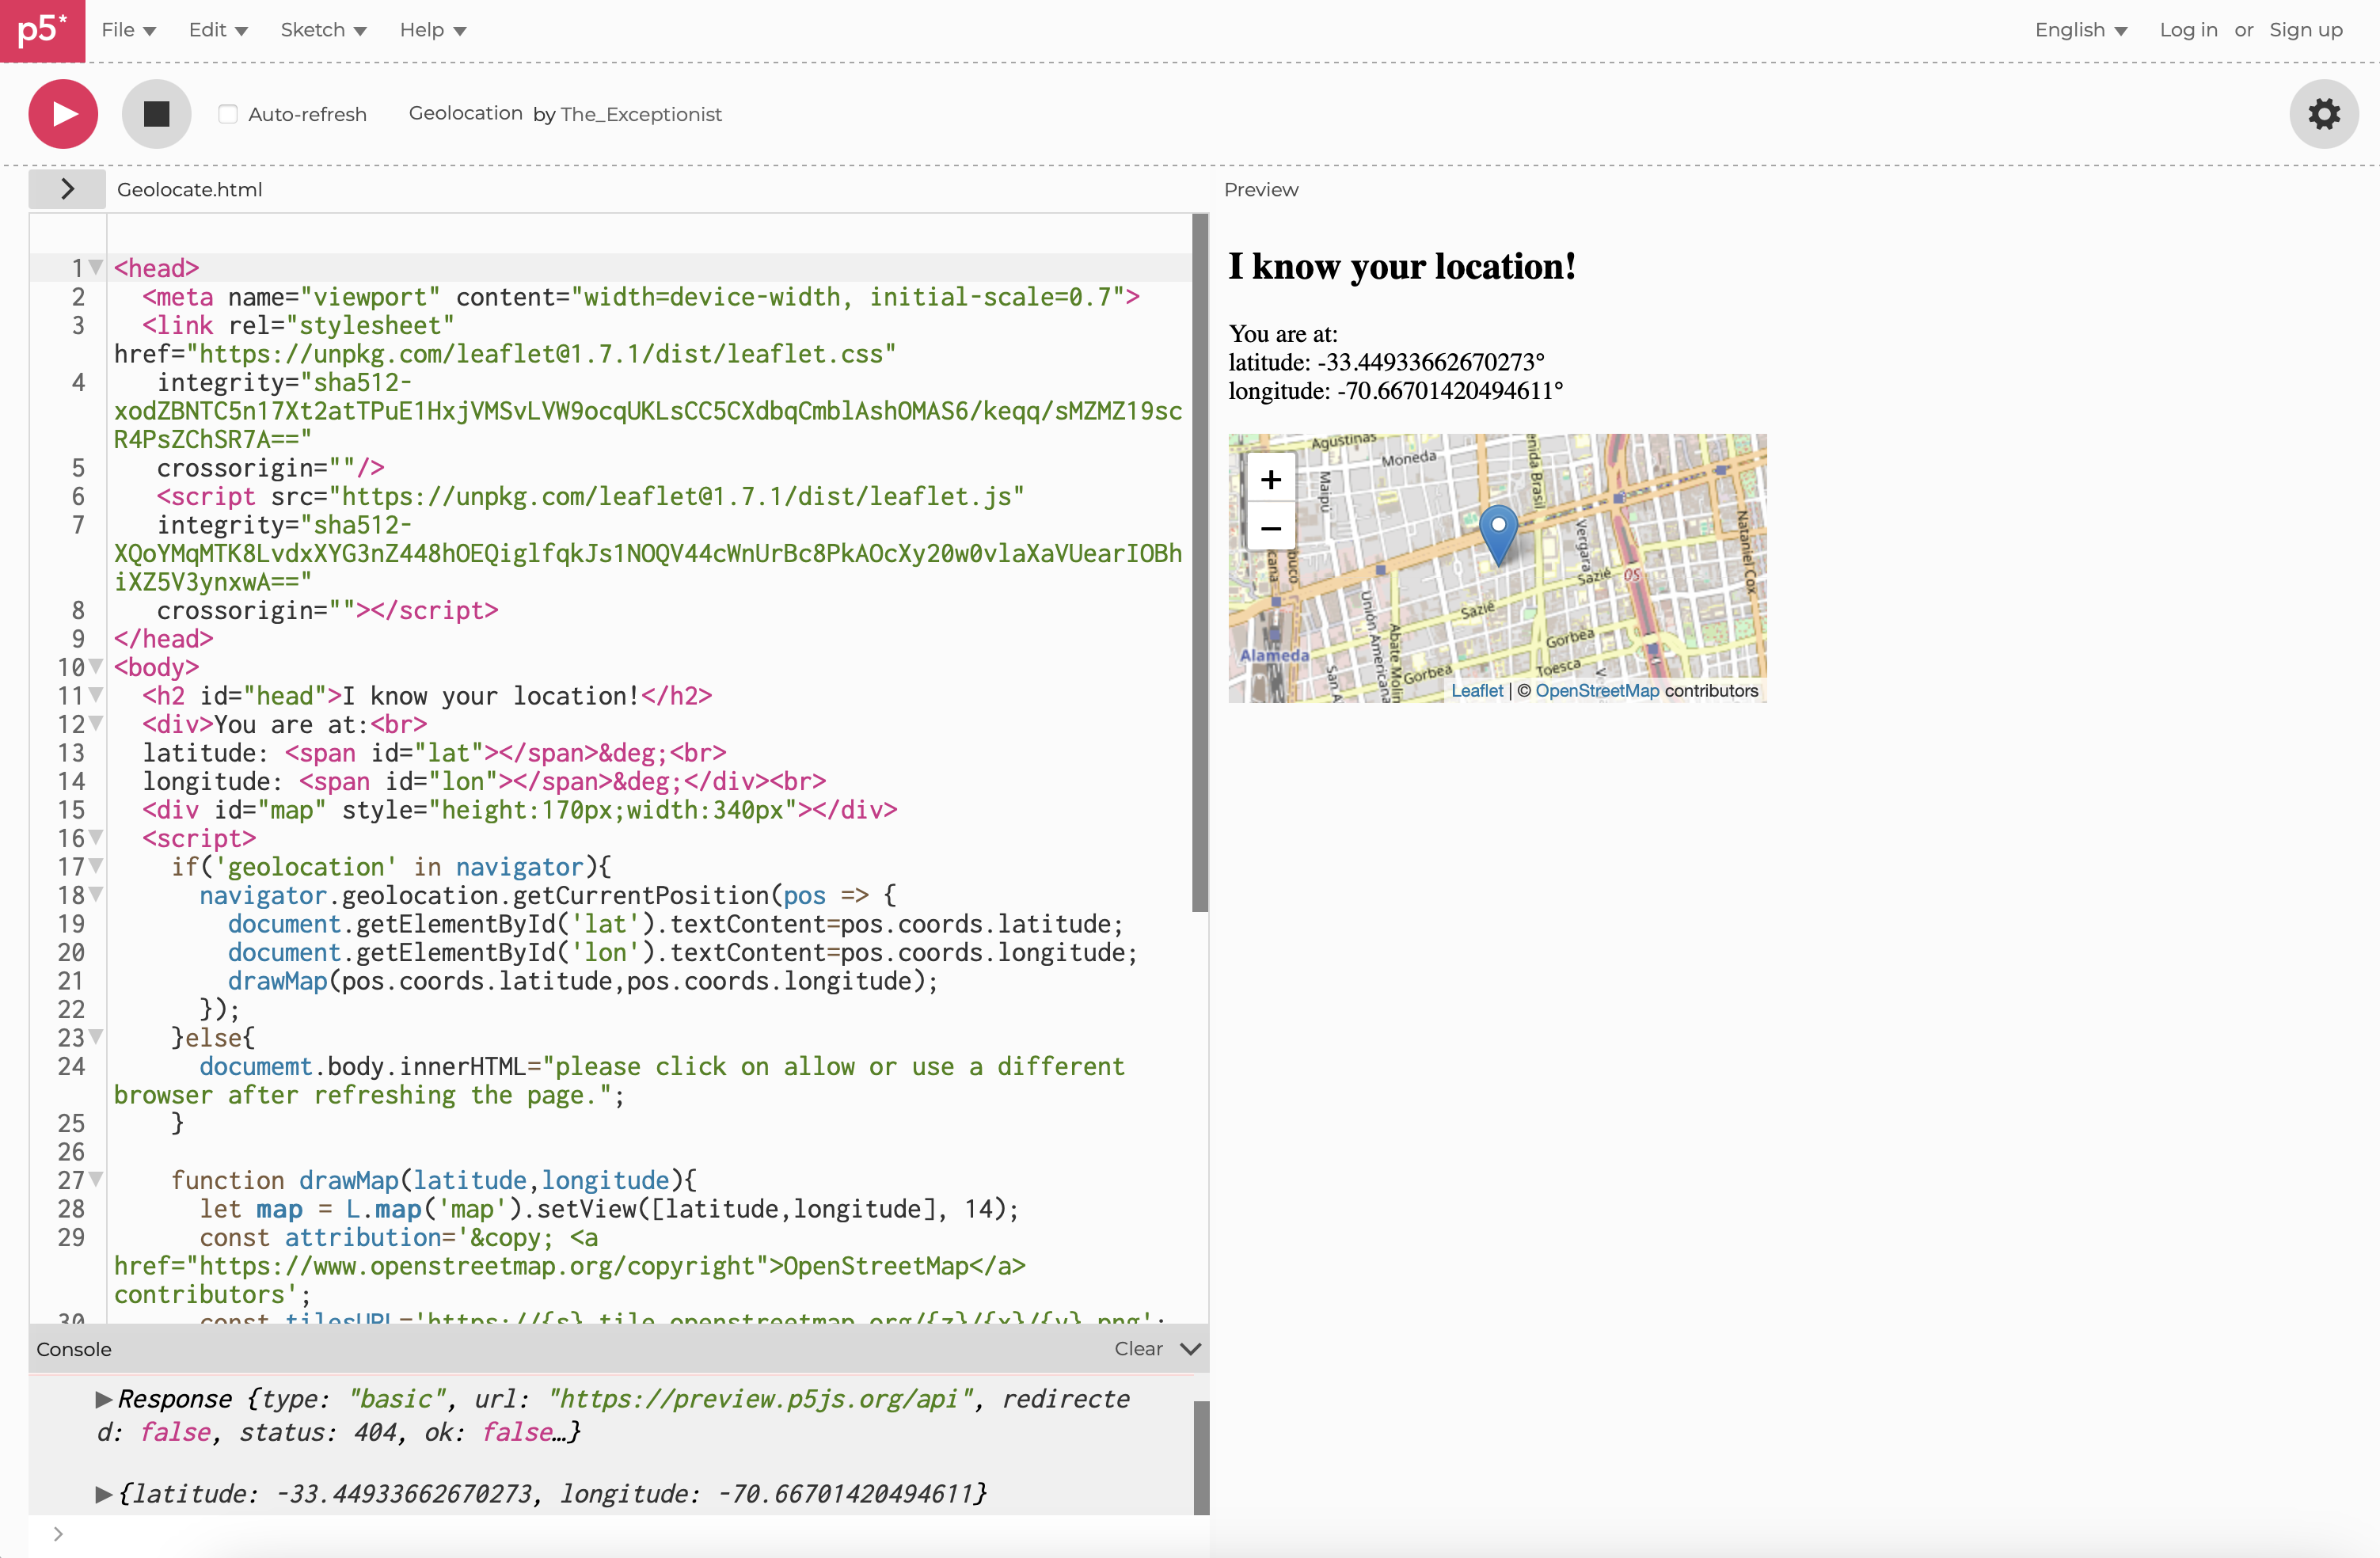
Task: Expand the sidebar file list chevron
Action: 67,189
